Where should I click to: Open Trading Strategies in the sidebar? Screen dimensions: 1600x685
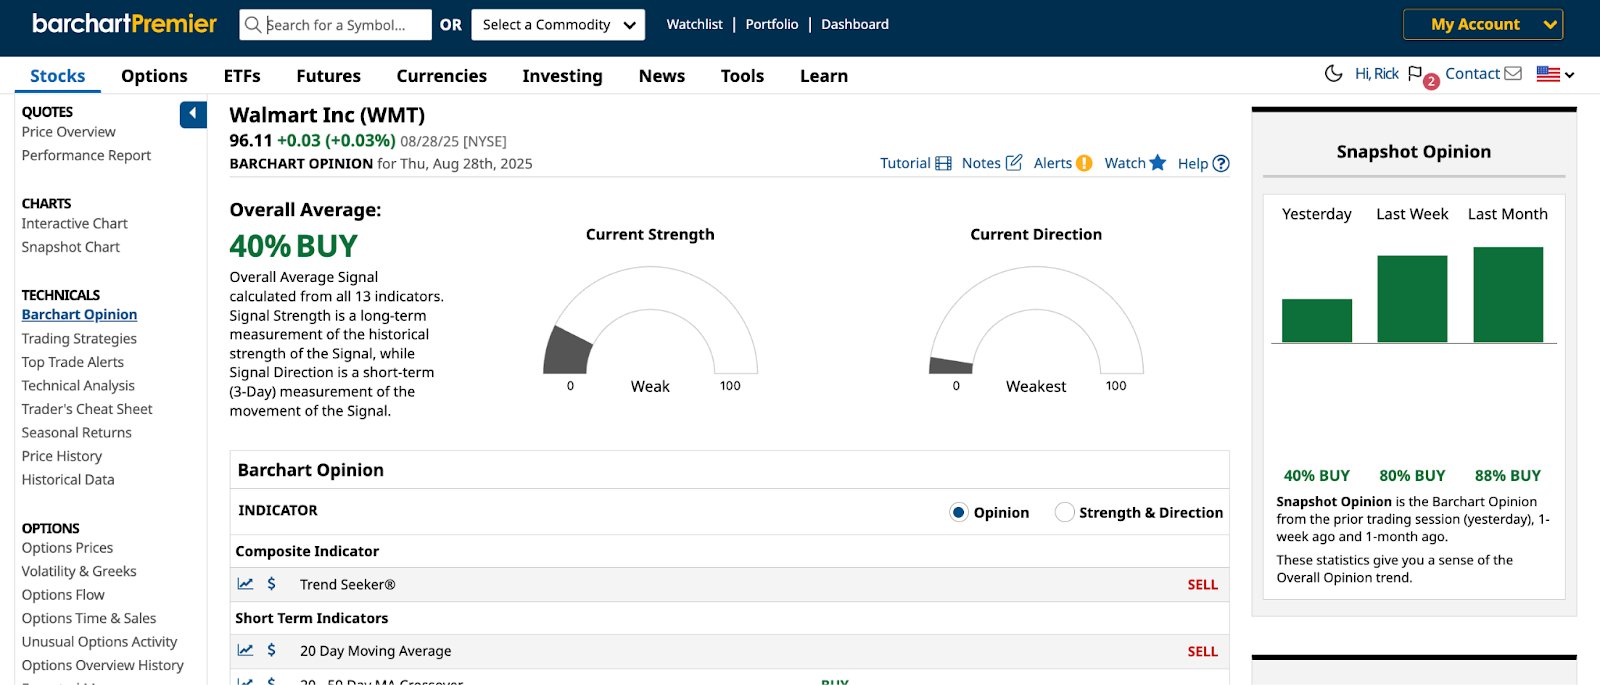79,339
